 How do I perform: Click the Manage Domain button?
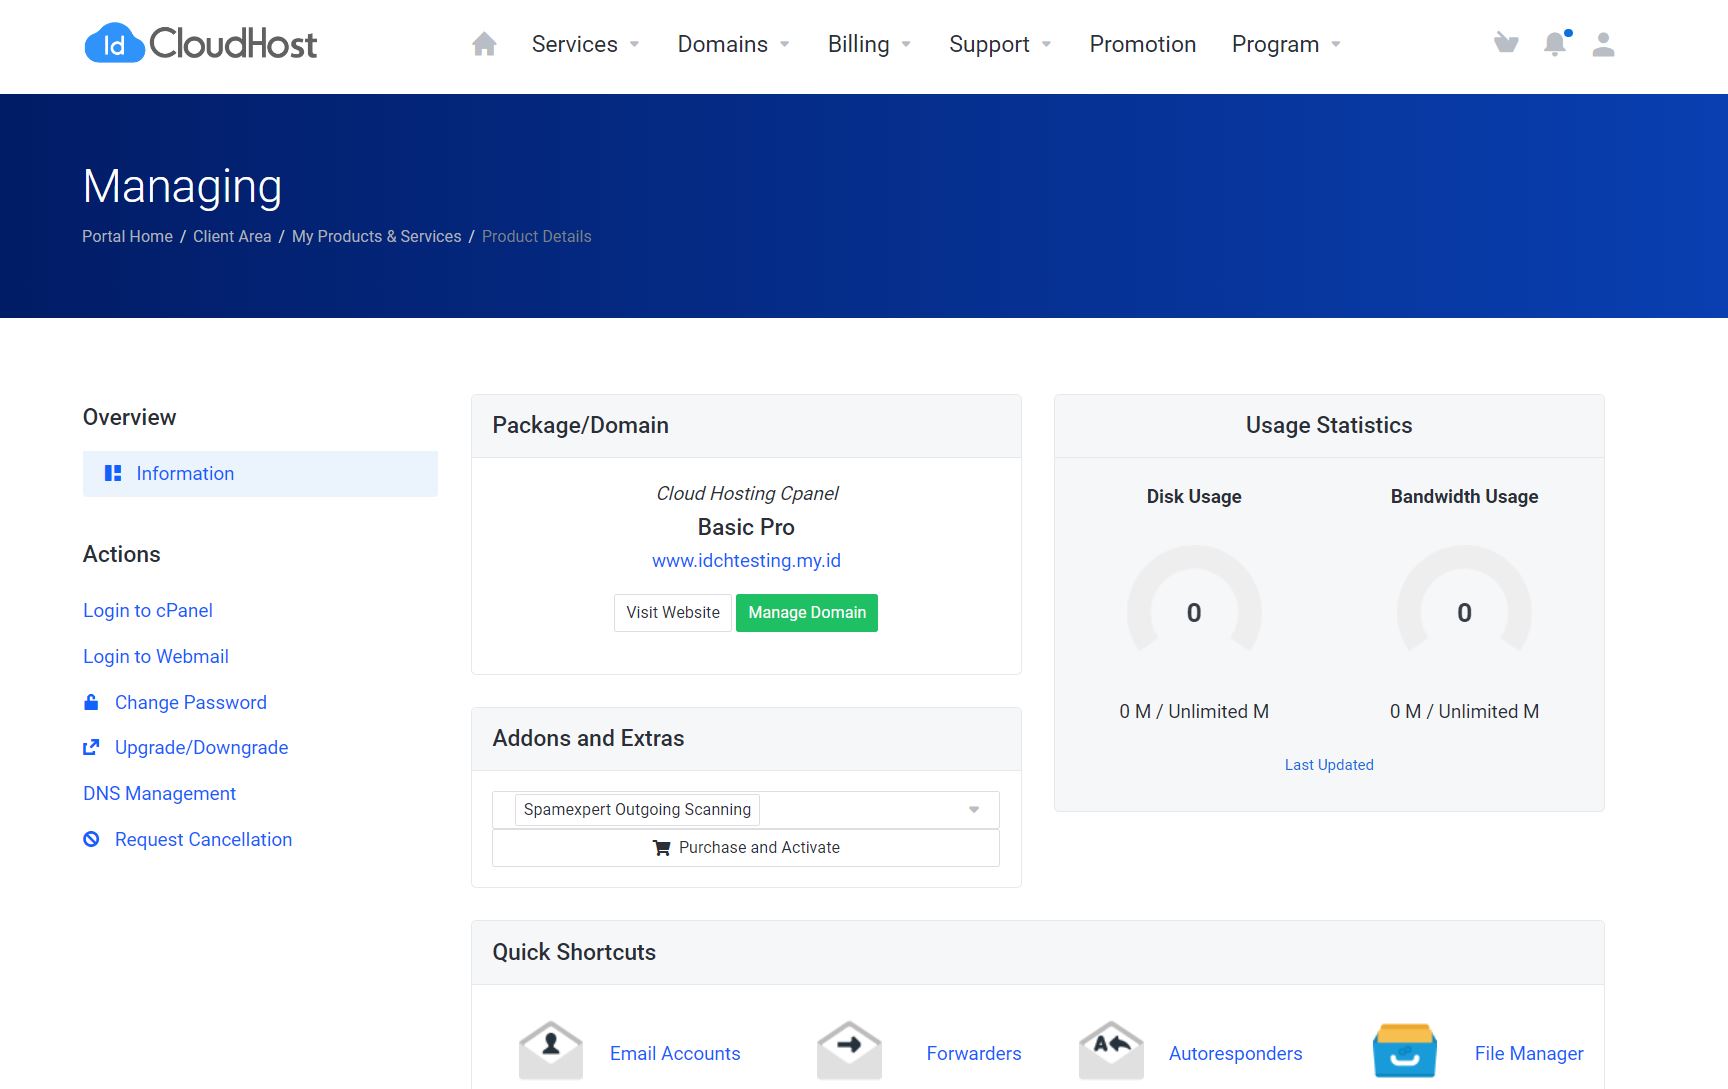[806, 612]
